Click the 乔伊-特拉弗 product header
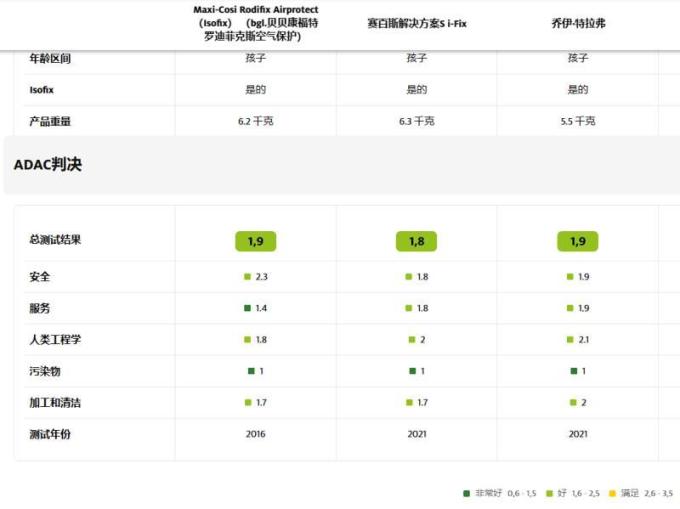This screenshot has height=509, width=680. [578, 23]
